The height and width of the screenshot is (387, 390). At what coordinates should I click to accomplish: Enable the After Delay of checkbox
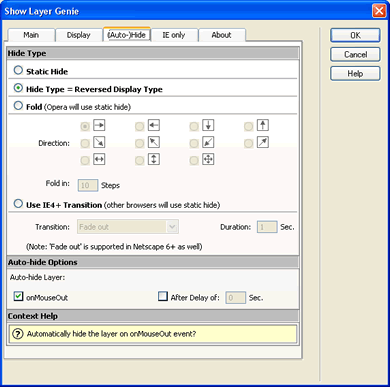tap(163, 296)
